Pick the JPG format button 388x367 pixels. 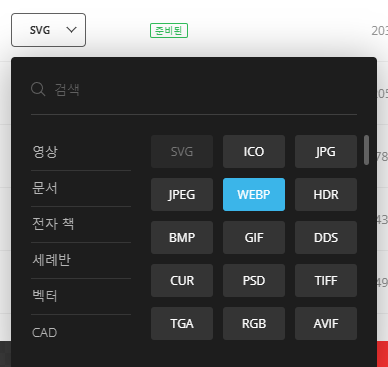326,152
